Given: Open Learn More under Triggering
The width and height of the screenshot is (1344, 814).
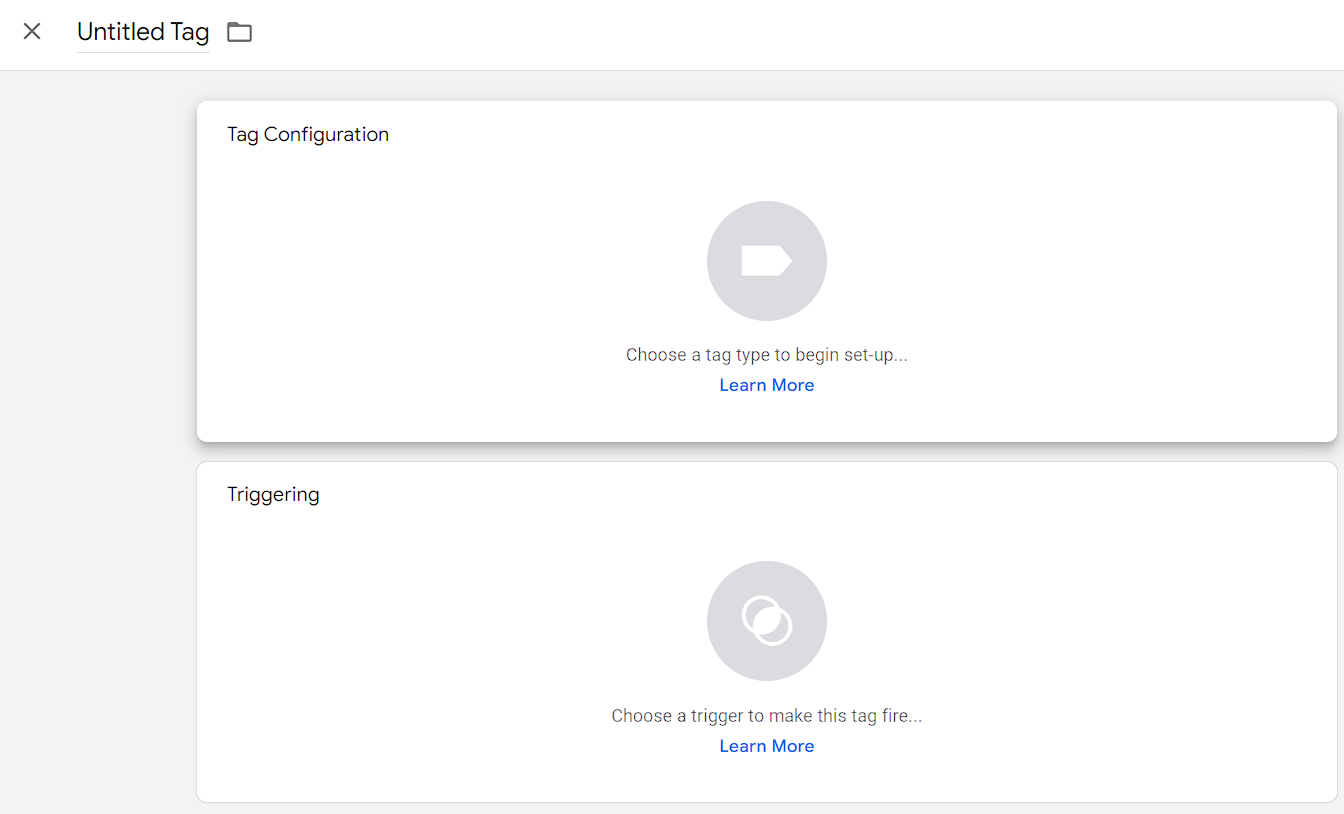Looking at the screenshot, I should [x=767, y=745].
